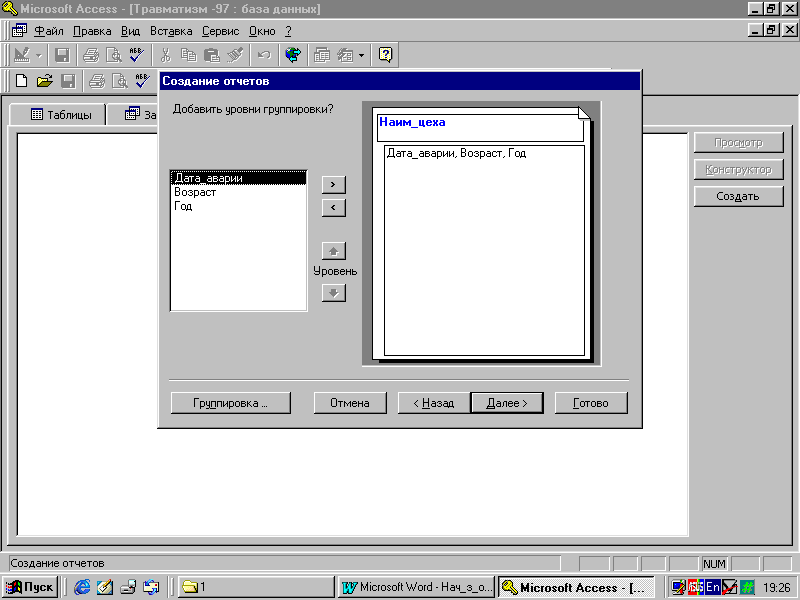
Task: Click the < Назад button
Action: click(x=434, y=403)
